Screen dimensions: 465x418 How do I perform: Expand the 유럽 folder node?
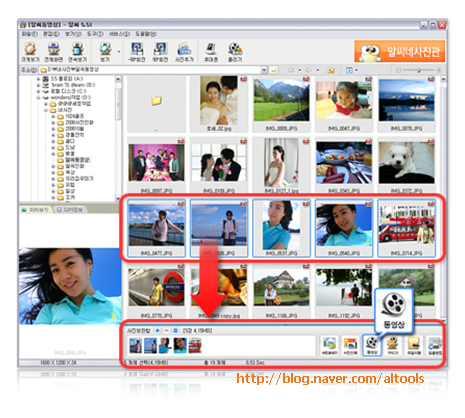click(x=53, y=185)
